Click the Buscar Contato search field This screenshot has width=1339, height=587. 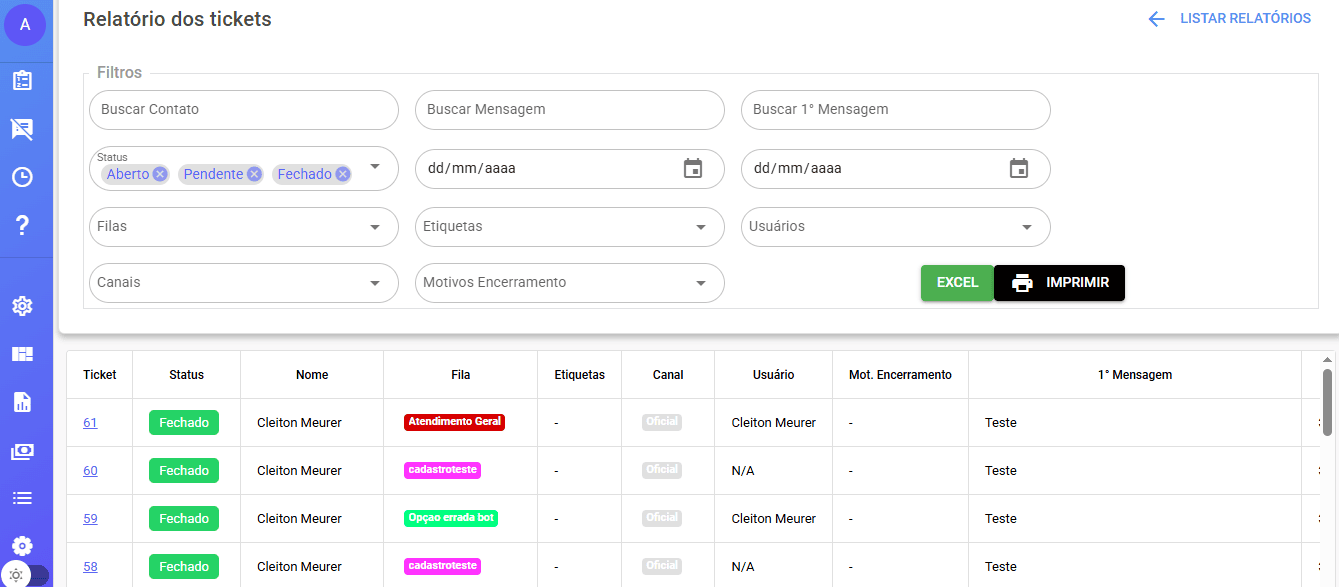click(243, 110)
